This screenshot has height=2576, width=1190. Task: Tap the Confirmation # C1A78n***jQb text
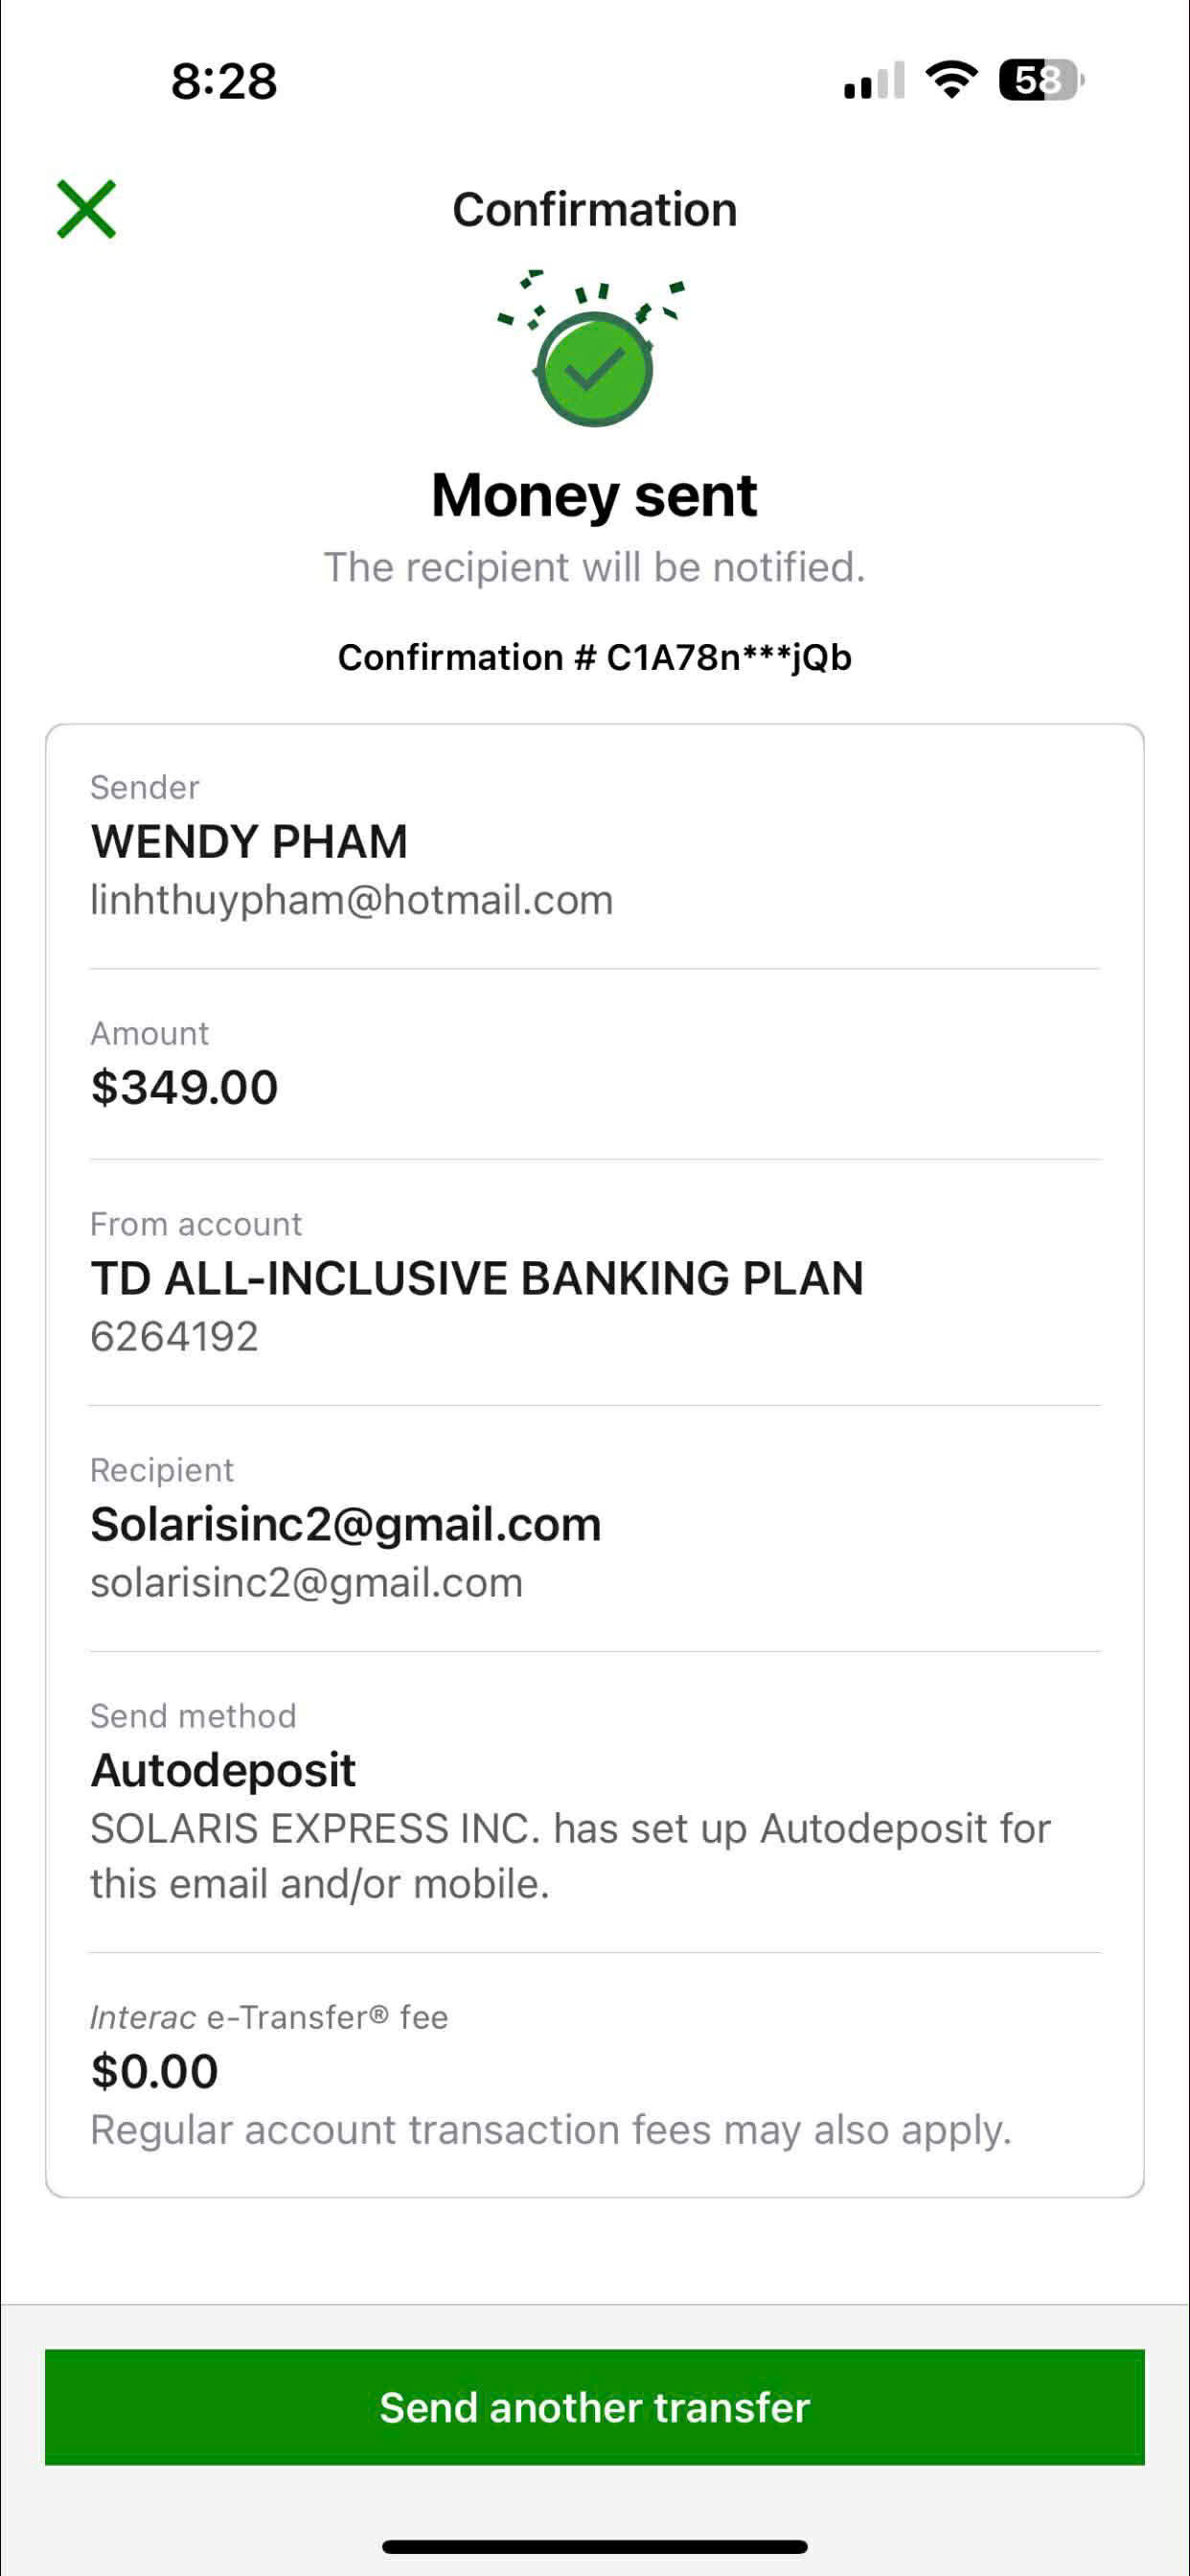click(x=595, y=657)
